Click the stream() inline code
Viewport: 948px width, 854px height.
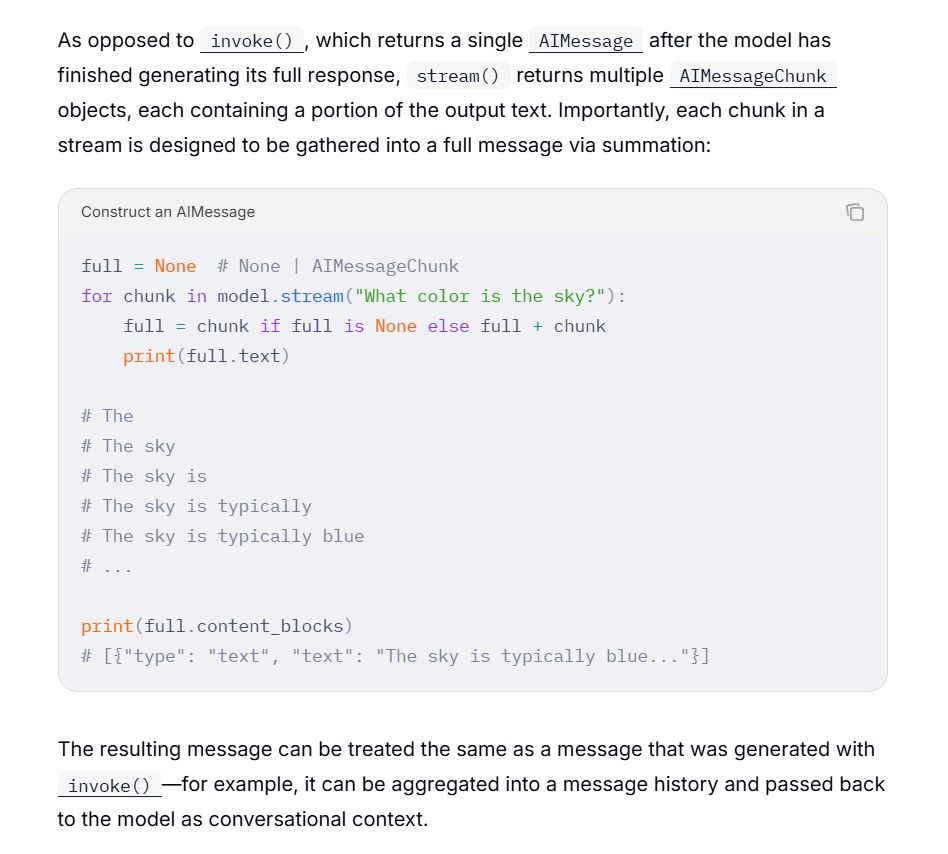click(x=458, y=76)
